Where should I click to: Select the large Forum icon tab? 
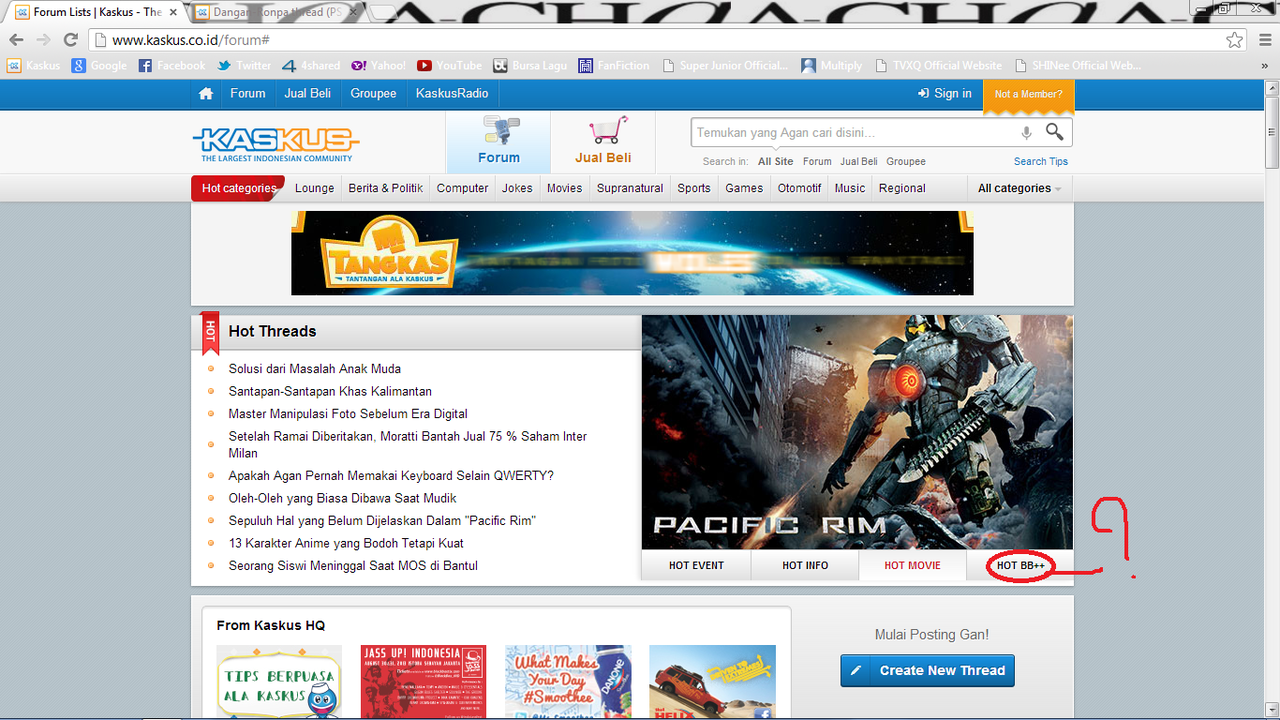(x=498, y=142)
